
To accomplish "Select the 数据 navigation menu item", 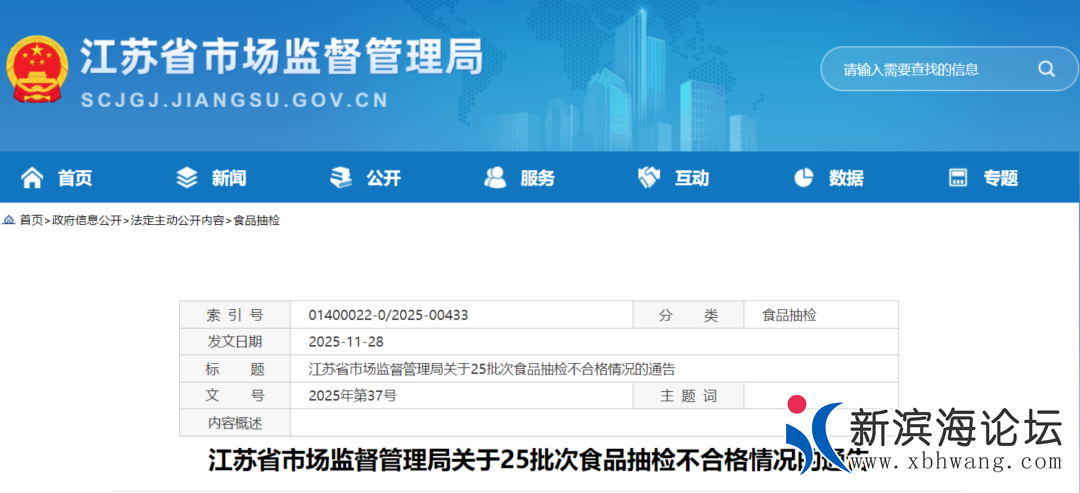I will click(846, 178).
